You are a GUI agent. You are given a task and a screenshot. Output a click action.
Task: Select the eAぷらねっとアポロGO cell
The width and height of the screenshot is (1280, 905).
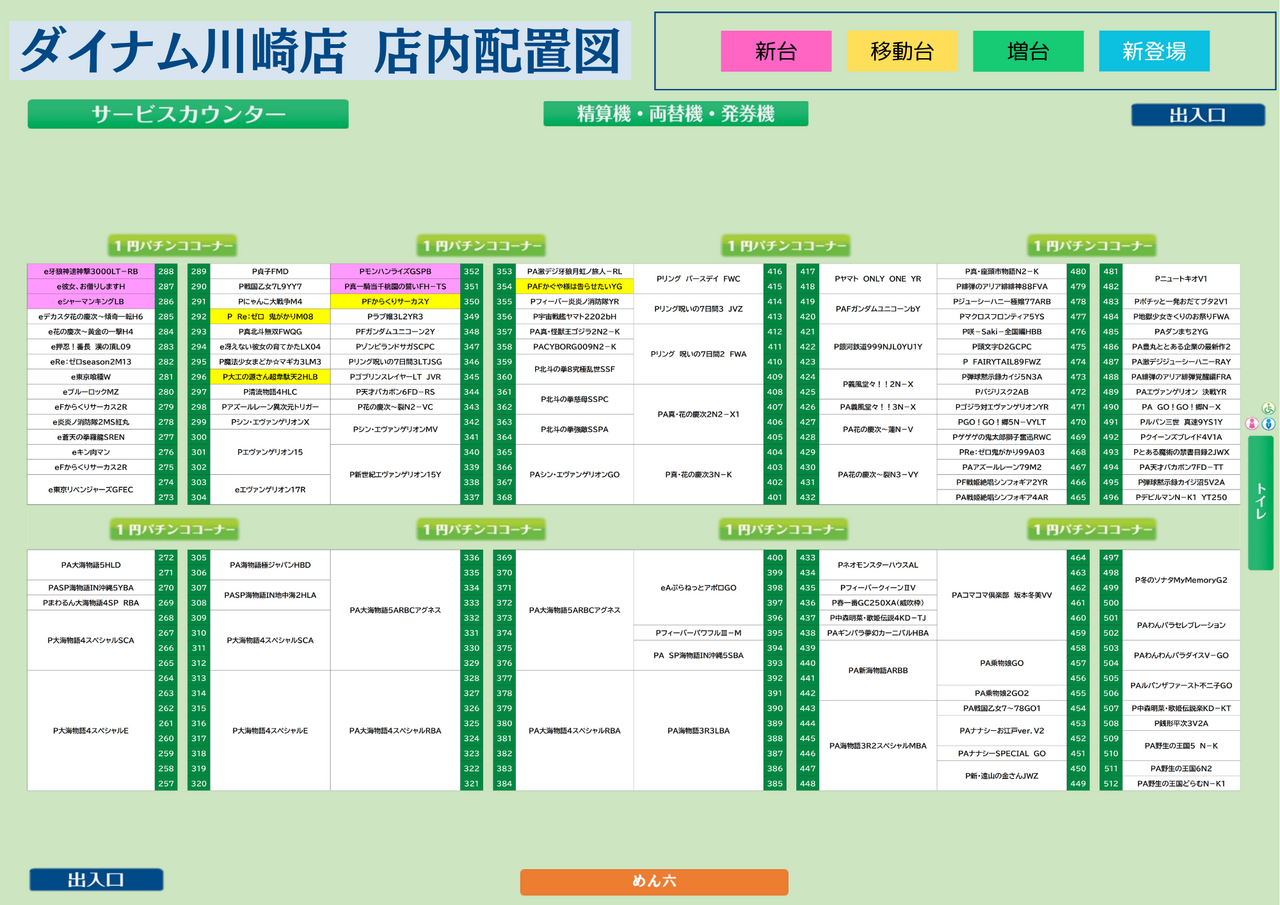point(698,588)
